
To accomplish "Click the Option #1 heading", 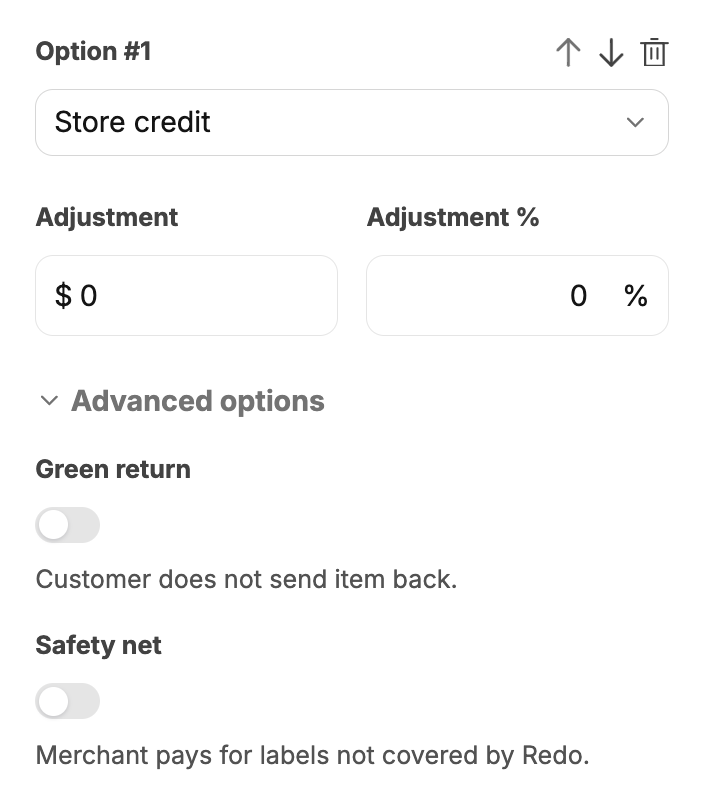I will coord(93,51).
